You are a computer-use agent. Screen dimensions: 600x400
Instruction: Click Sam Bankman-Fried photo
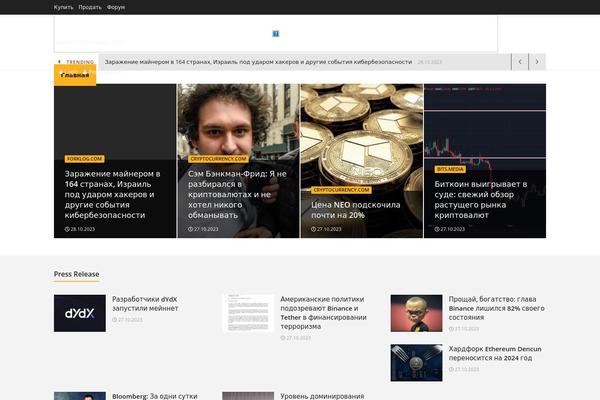[x=238, y=121]
